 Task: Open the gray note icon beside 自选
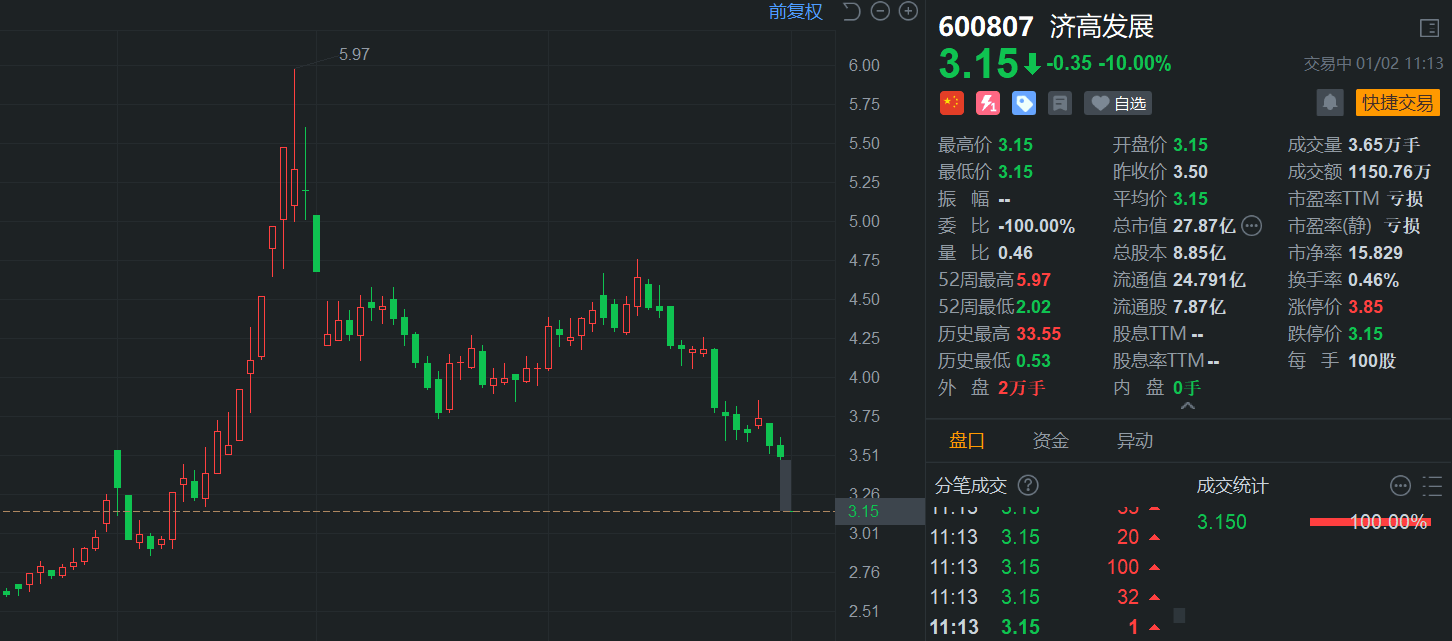[x=1059, y=103]
